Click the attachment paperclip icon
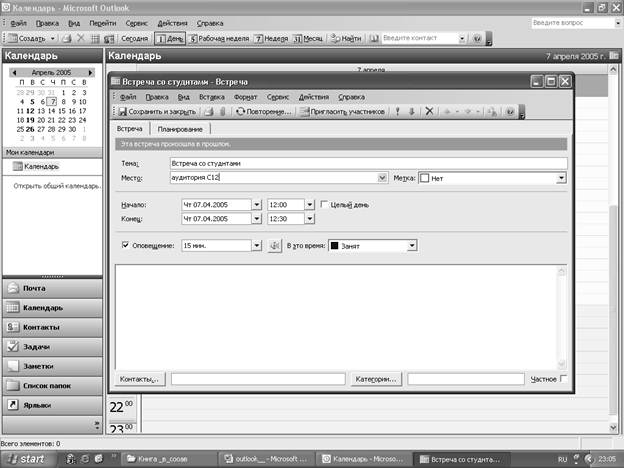This screenshot has width=624, height=468. coord(223,111)
